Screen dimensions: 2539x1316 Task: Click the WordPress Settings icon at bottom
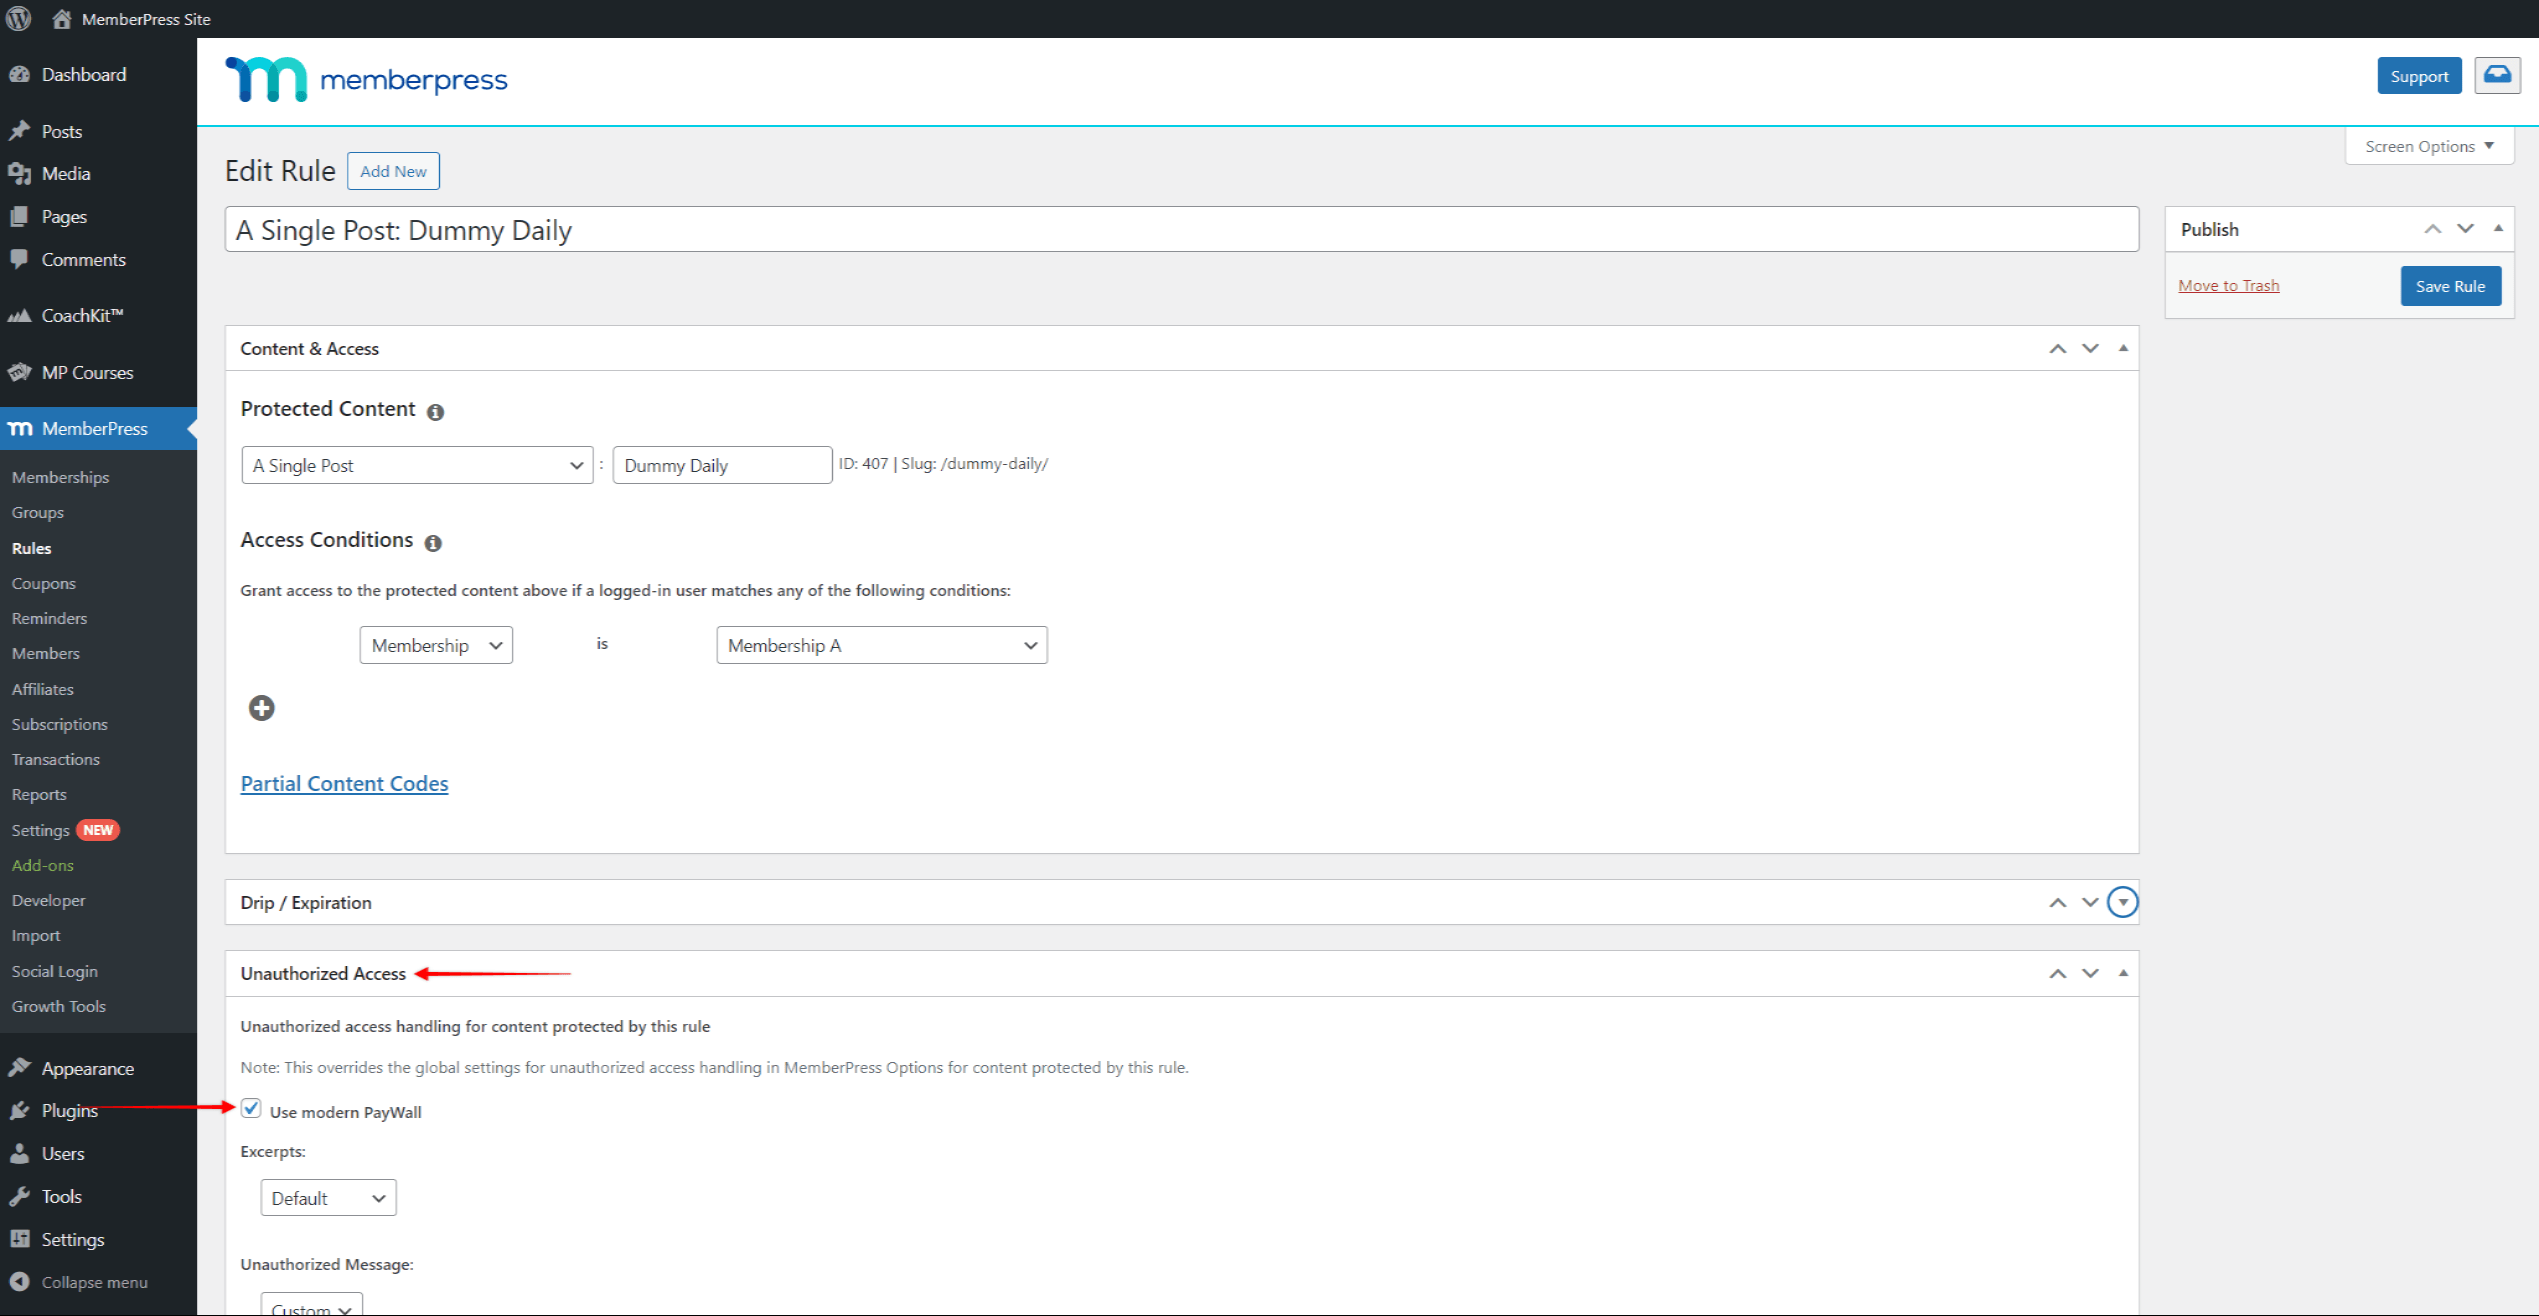[19, 1239]
